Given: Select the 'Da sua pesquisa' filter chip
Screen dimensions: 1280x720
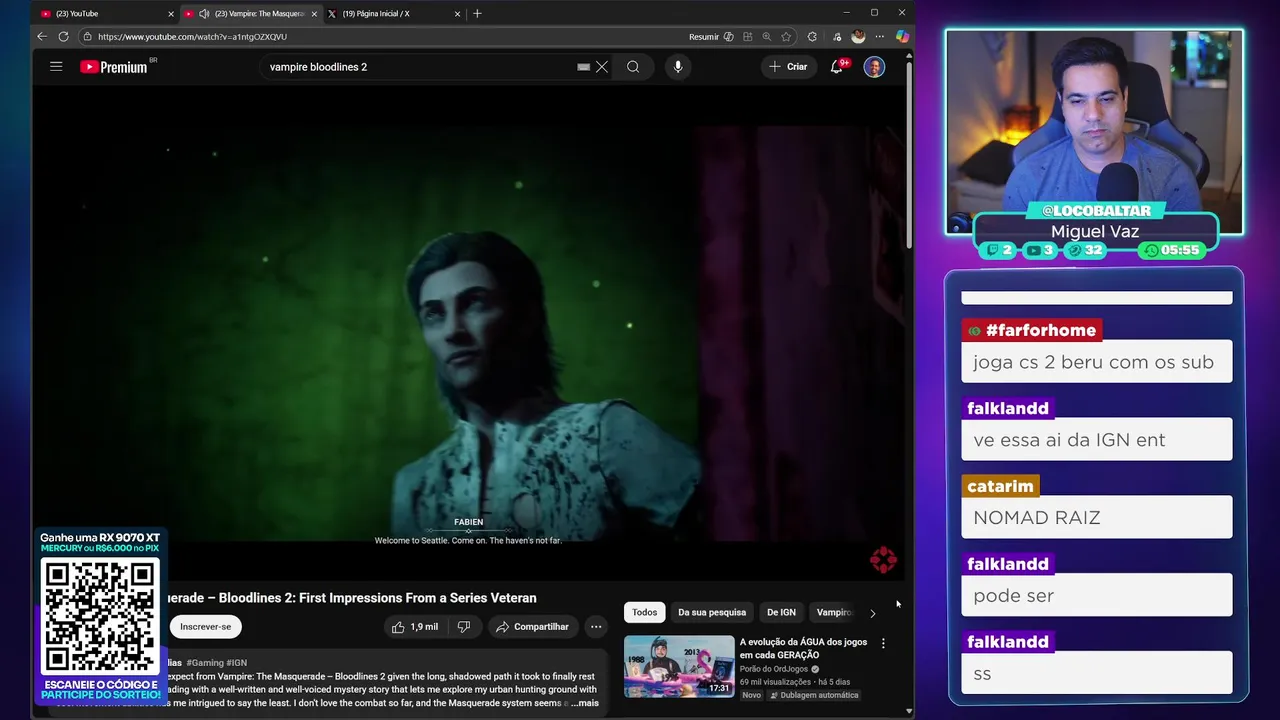Looking at the screenshot, I should click(x=712, y=612).
